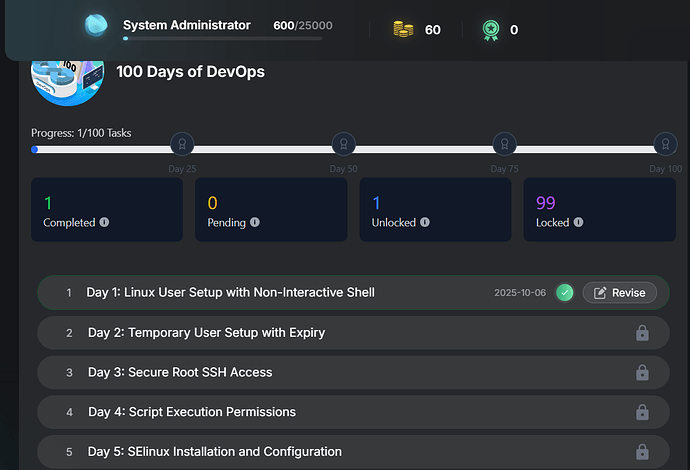Click the info icon beside Completed
Viewport: 690px width, 470px height.
[x=104, y=223]
